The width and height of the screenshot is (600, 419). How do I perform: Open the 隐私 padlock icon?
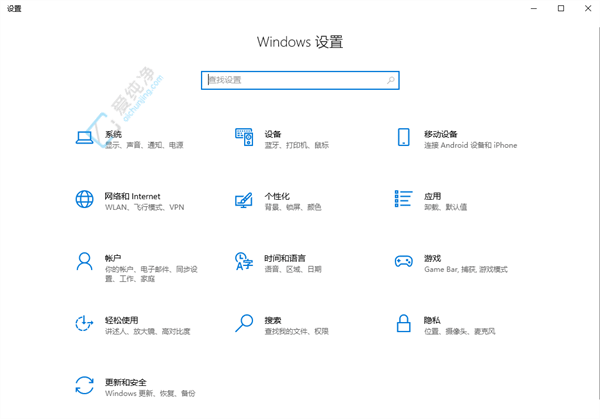pyautogui.click(x=403, y=323)
